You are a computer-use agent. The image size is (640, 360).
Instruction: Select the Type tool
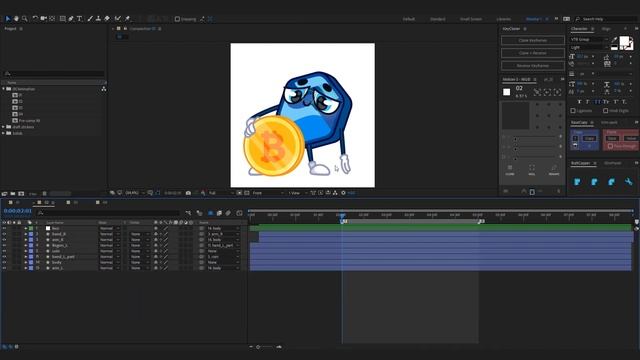coord(80,19)
